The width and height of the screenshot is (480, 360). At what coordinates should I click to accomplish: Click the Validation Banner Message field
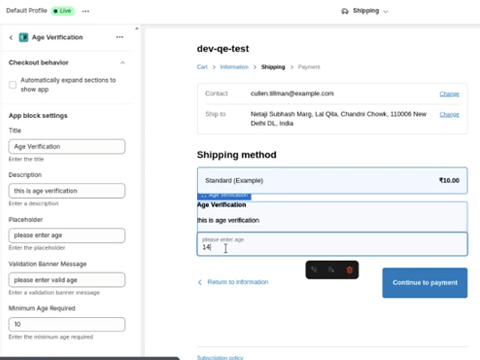[x=67, y=280]
